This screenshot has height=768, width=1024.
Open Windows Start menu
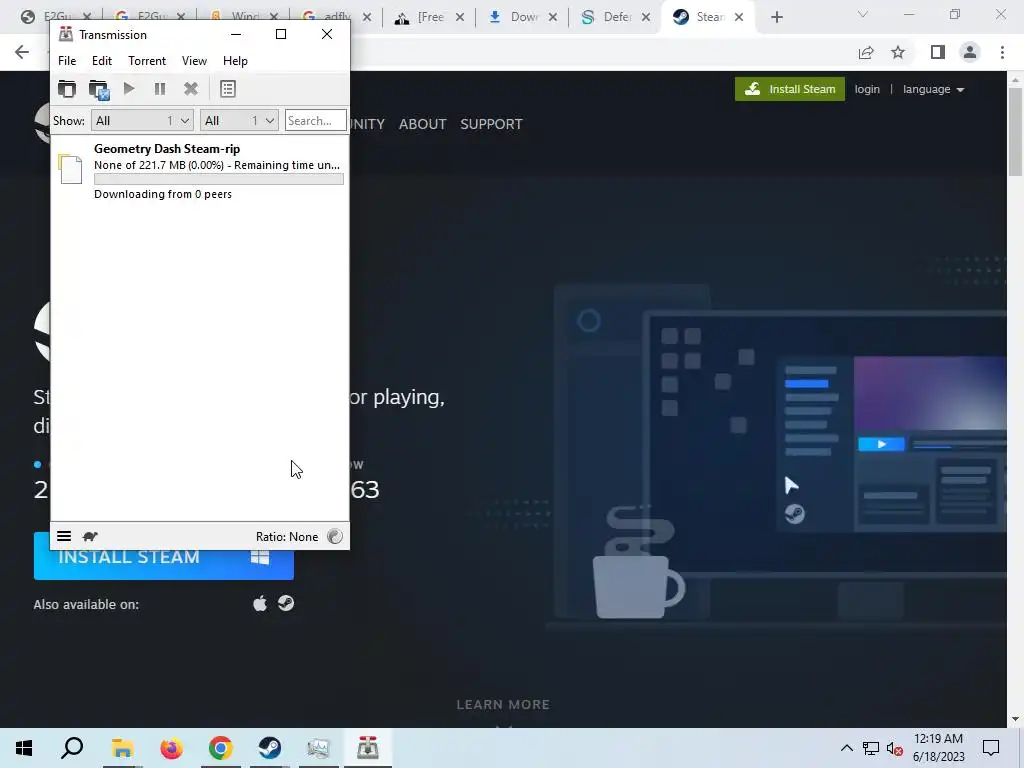[24, 748]
